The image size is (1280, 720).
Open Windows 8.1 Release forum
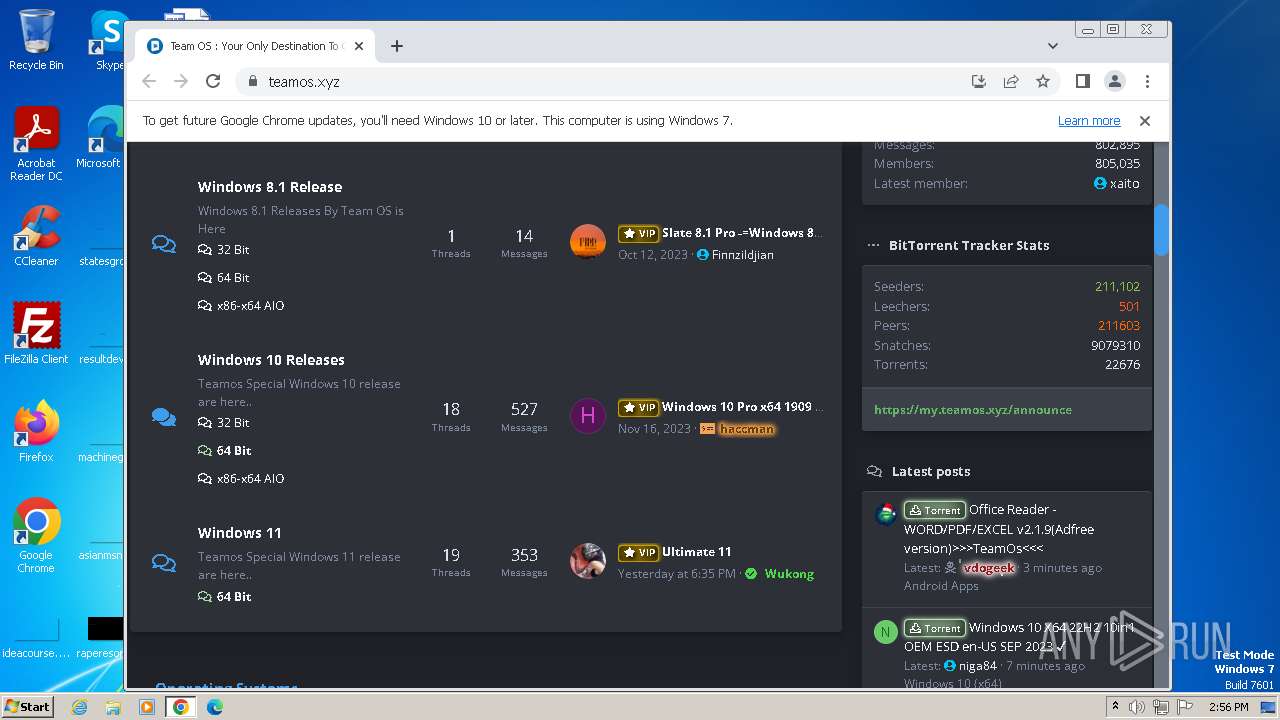pyautogui.click(x=270, y=187)
